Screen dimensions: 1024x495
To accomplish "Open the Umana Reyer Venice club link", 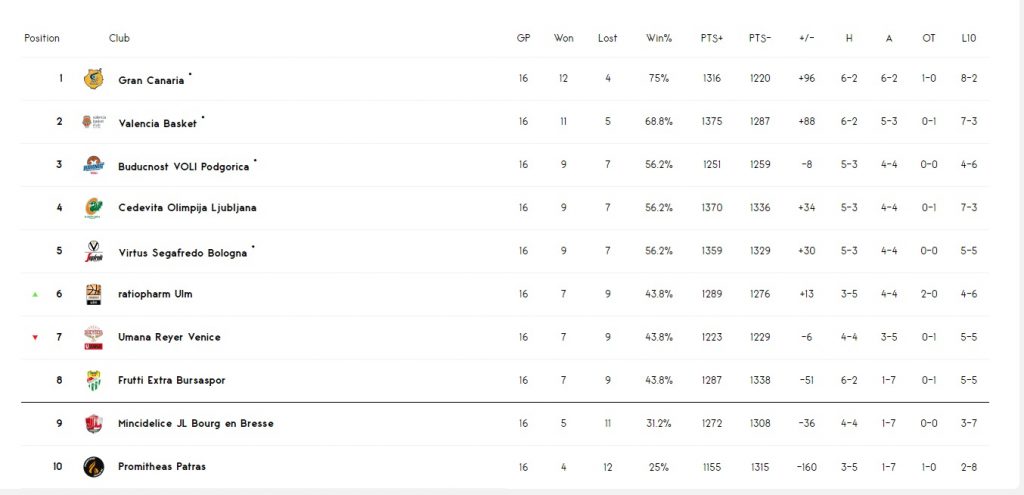I will tap(169, 338).
